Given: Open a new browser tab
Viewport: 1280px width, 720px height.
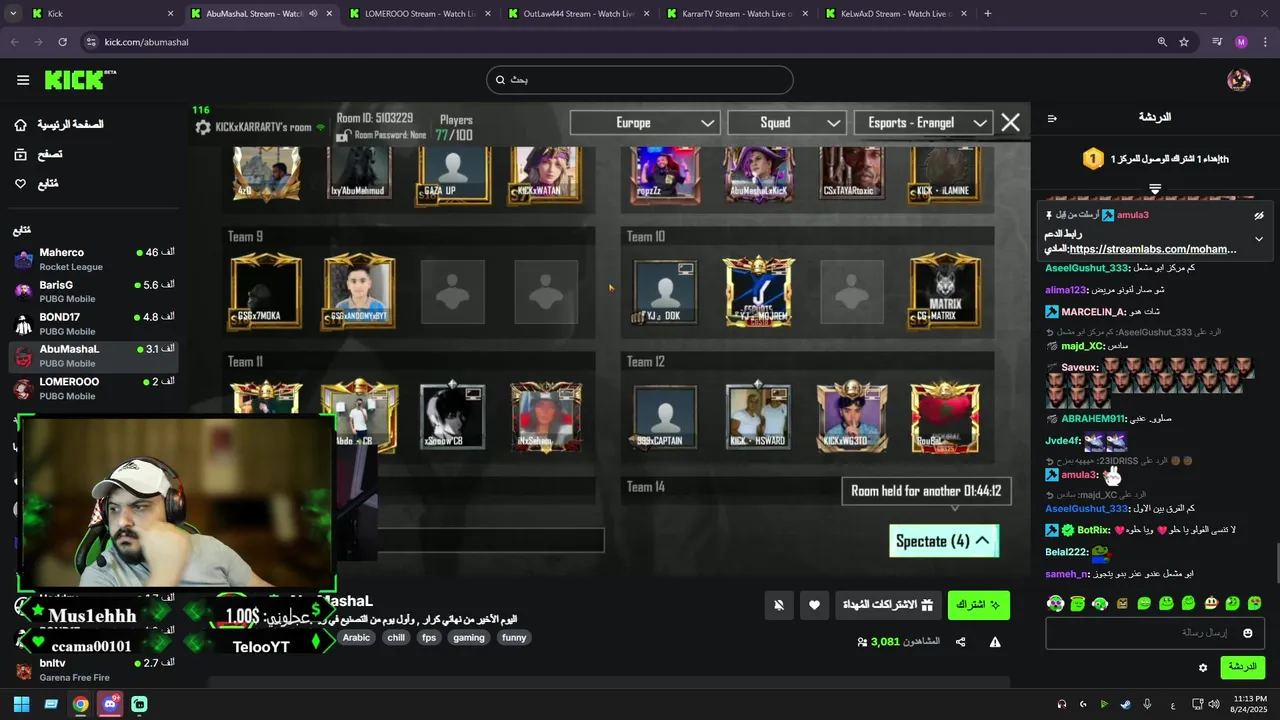Looking at the screenshot, I should [x=987, y=14].
